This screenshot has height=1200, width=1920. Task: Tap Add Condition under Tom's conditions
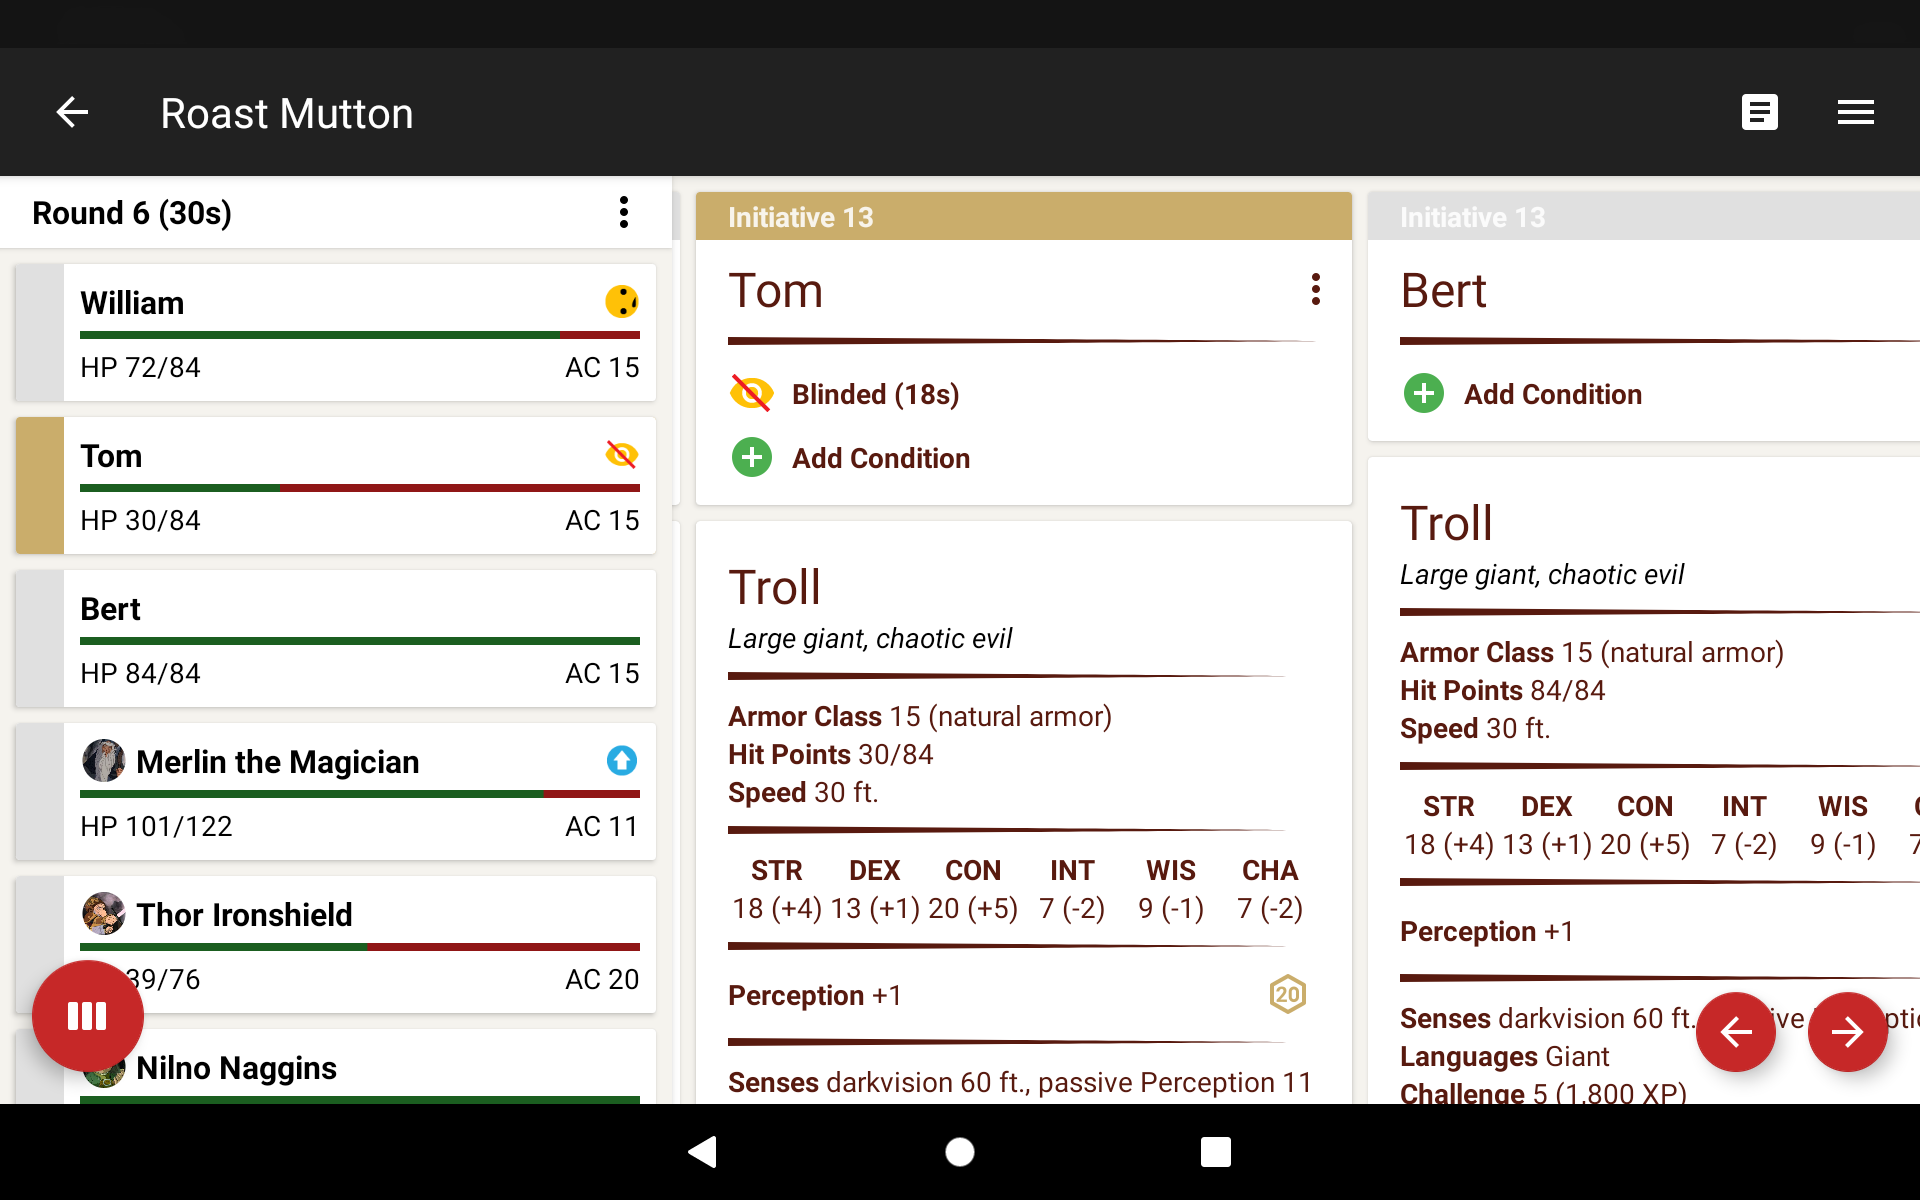[880, 458]
